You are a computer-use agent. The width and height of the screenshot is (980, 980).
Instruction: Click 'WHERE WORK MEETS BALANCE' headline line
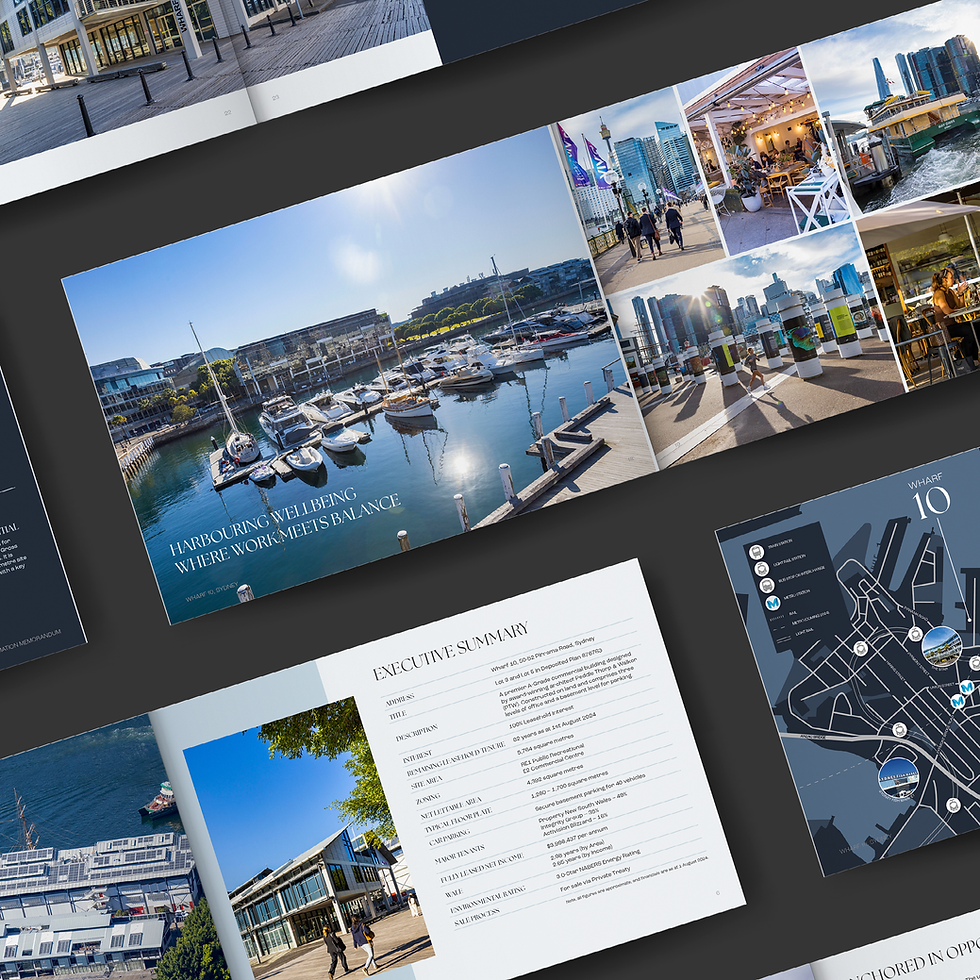tap(287, 534)
